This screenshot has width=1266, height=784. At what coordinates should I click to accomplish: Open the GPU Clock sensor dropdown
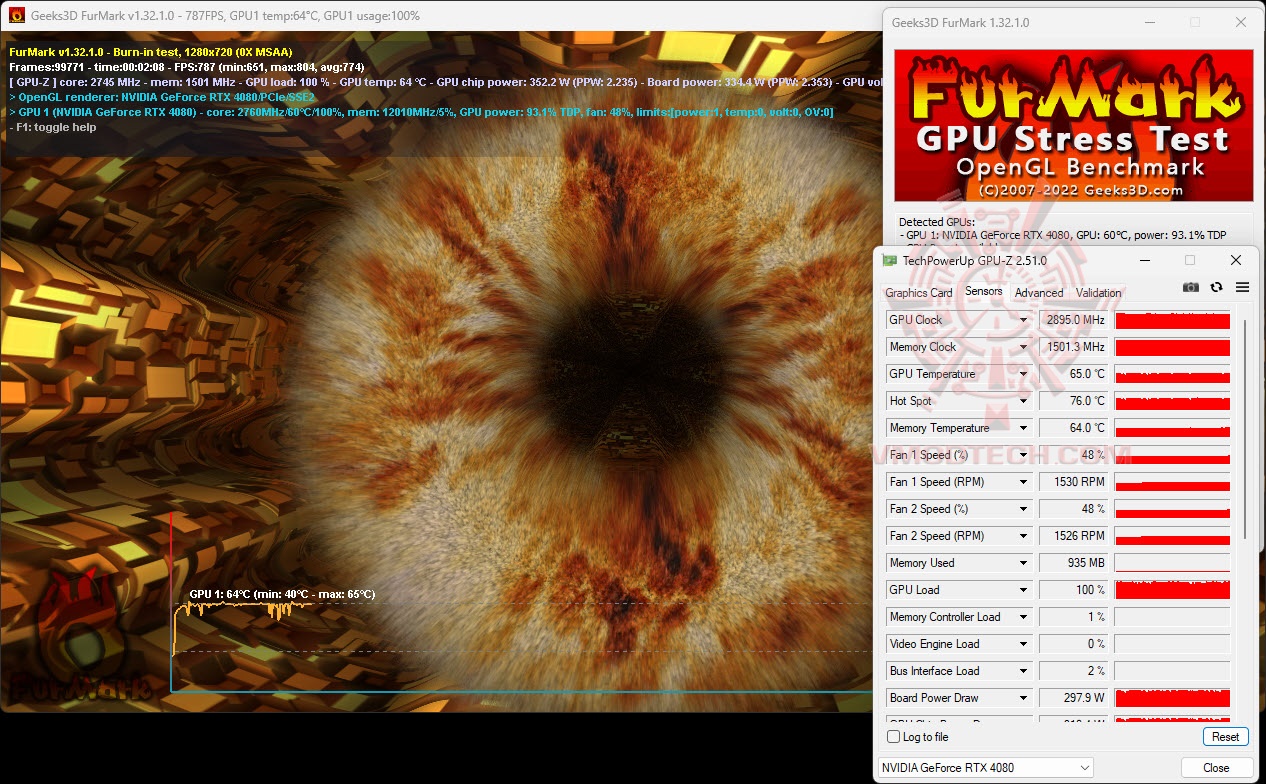point(1023,320)
